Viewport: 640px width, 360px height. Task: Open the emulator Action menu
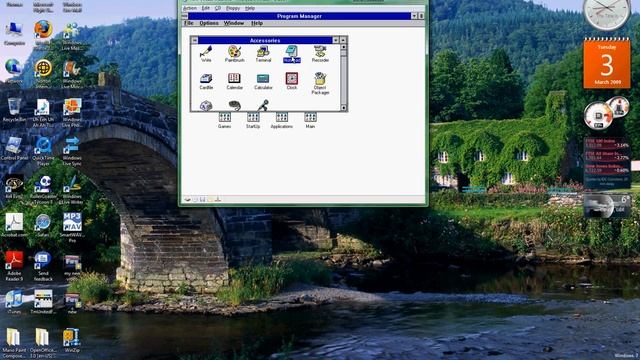click(189, 8)
